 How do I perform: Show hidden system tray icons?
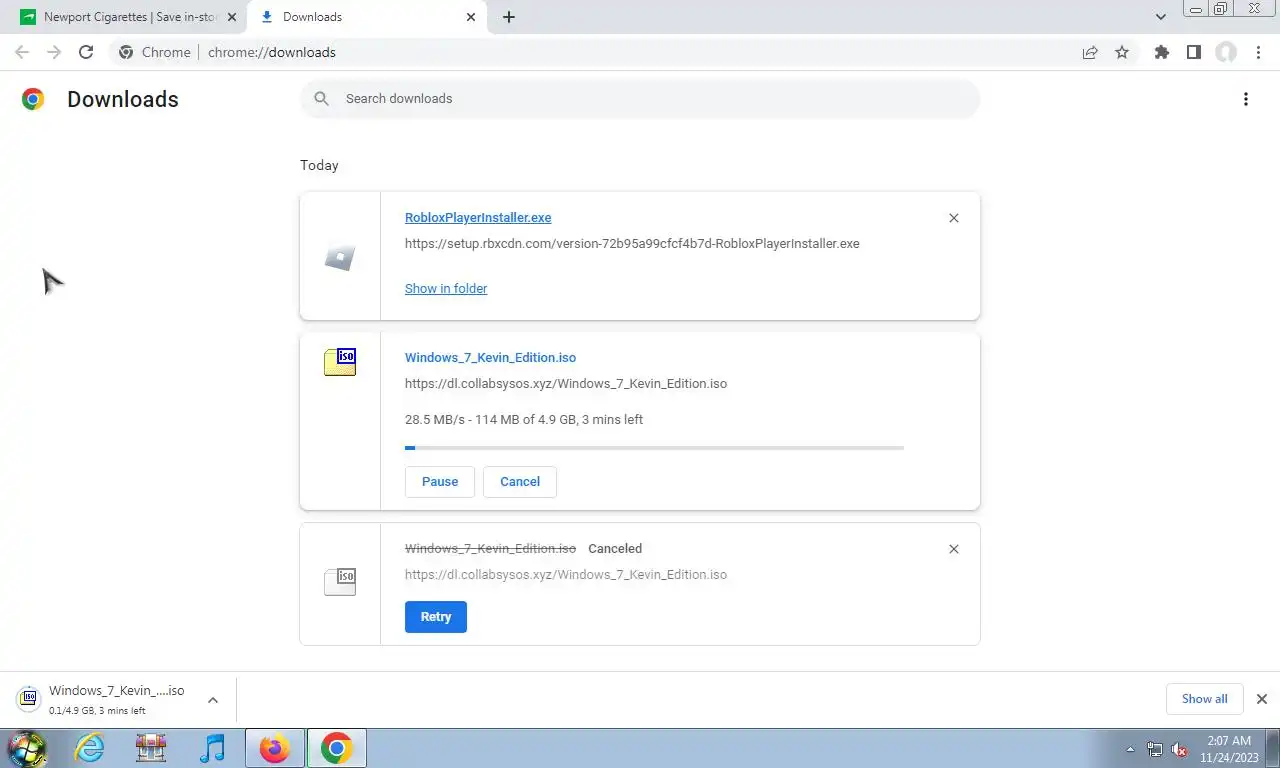[1130, 749]
